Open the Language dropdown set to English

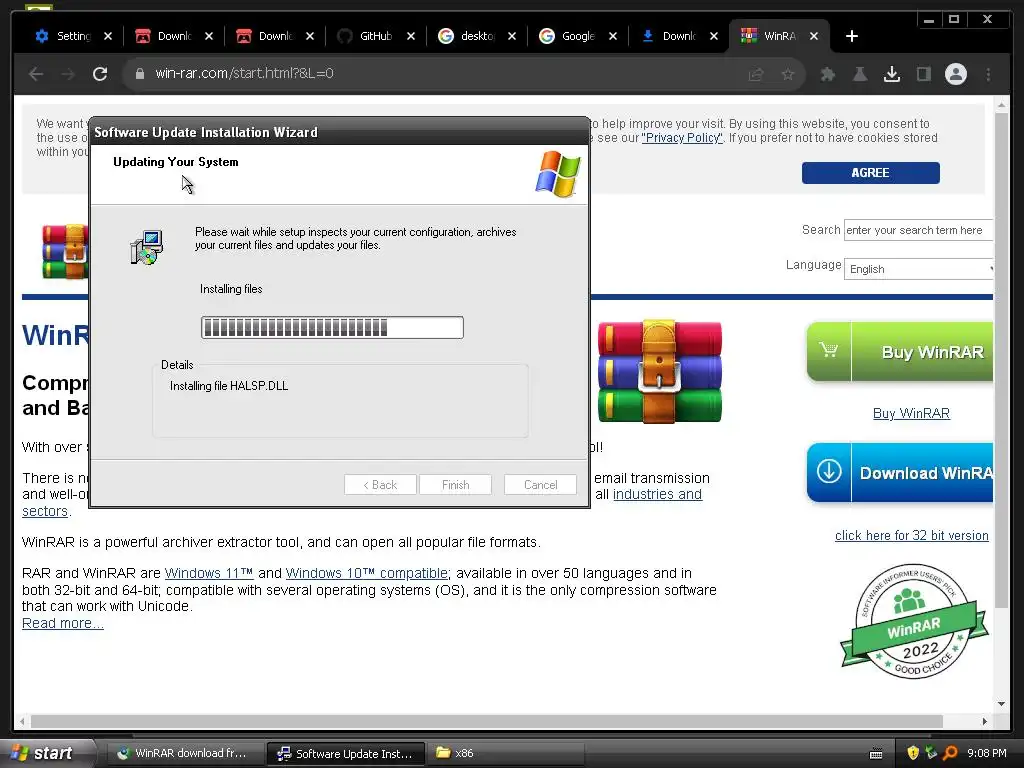(x=919, y=269)
